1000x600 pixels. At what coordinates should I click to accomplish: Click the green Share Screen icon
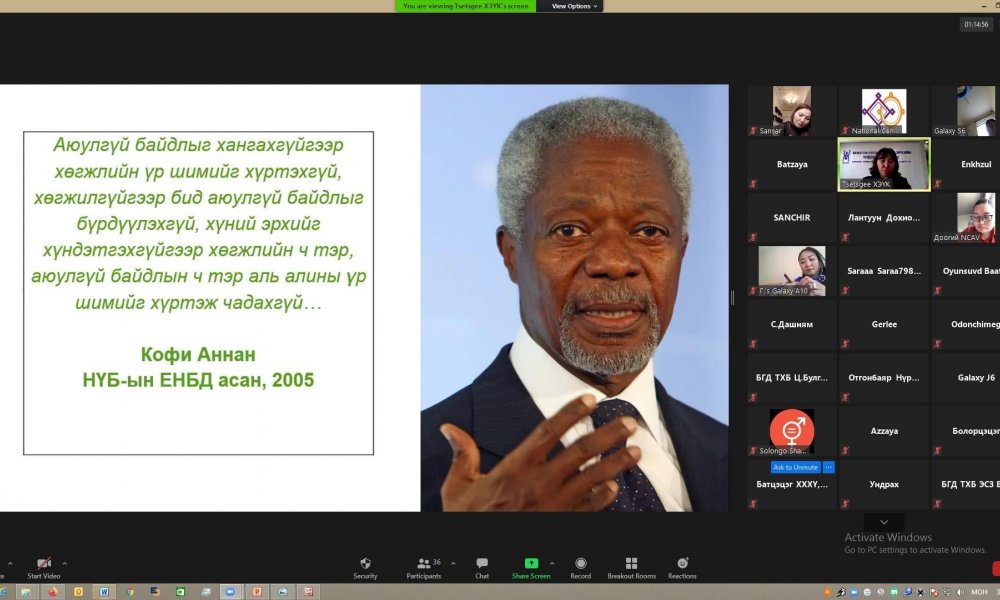pyautogui.click(x=531, y=564)
